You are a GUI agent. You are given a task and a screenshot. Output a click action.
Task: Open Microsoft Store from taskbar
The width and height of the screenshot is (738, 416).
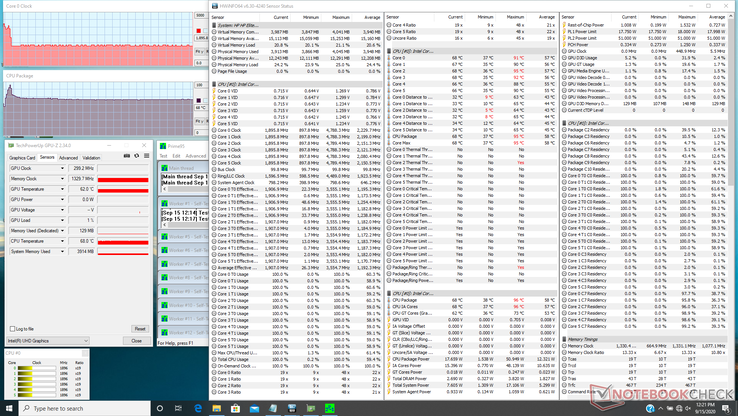235,408
